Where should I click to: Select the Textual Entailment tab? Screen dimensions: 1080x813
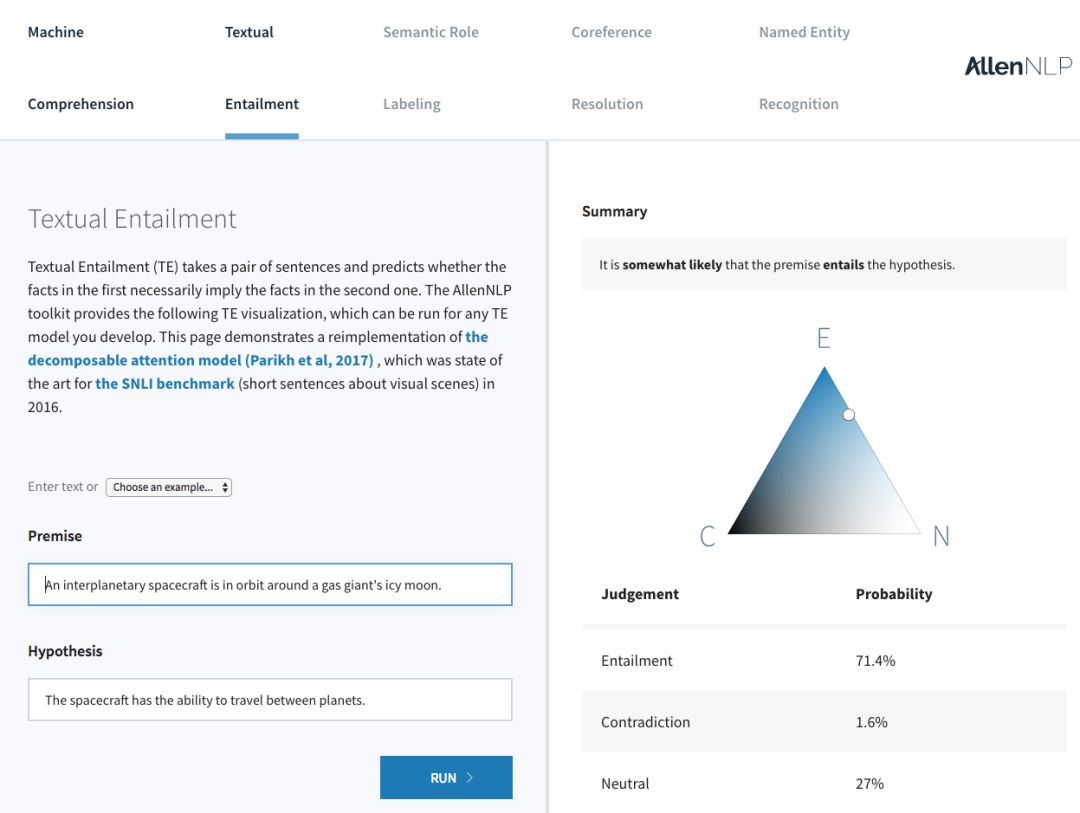pyautogui.click(x=262, y=68)
